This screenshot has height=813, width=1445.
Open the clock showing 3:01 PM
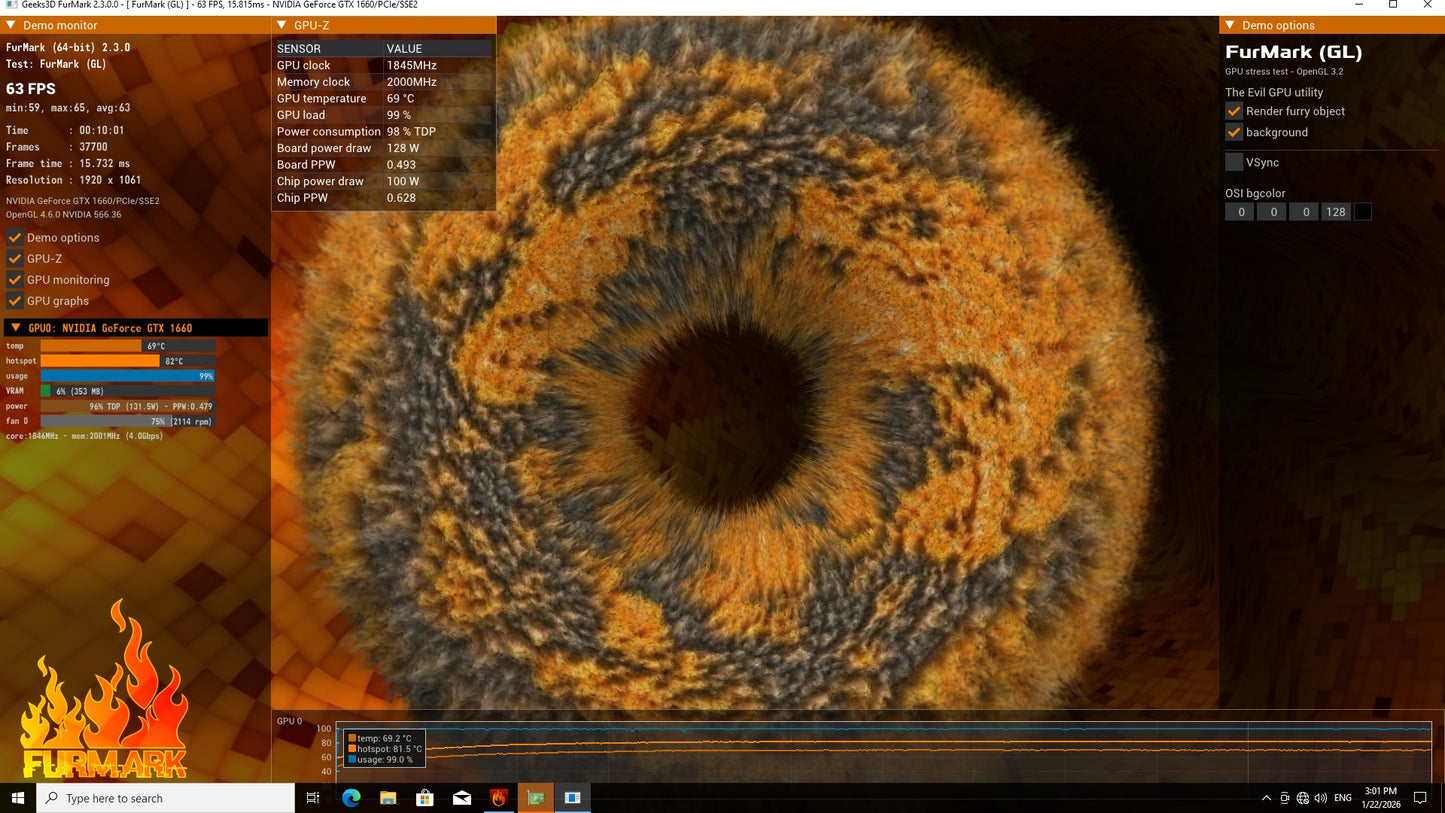[1380, 798]
